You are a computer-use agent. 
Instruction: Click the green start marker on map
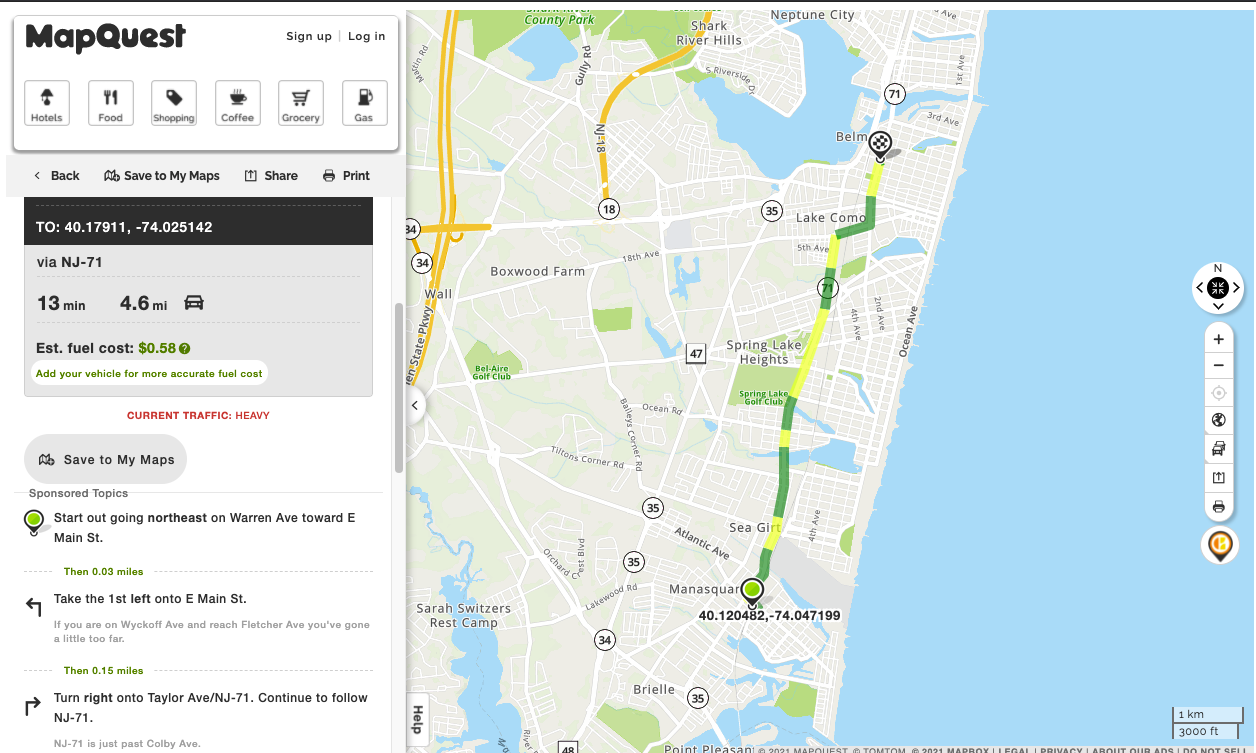pos(752,592)
